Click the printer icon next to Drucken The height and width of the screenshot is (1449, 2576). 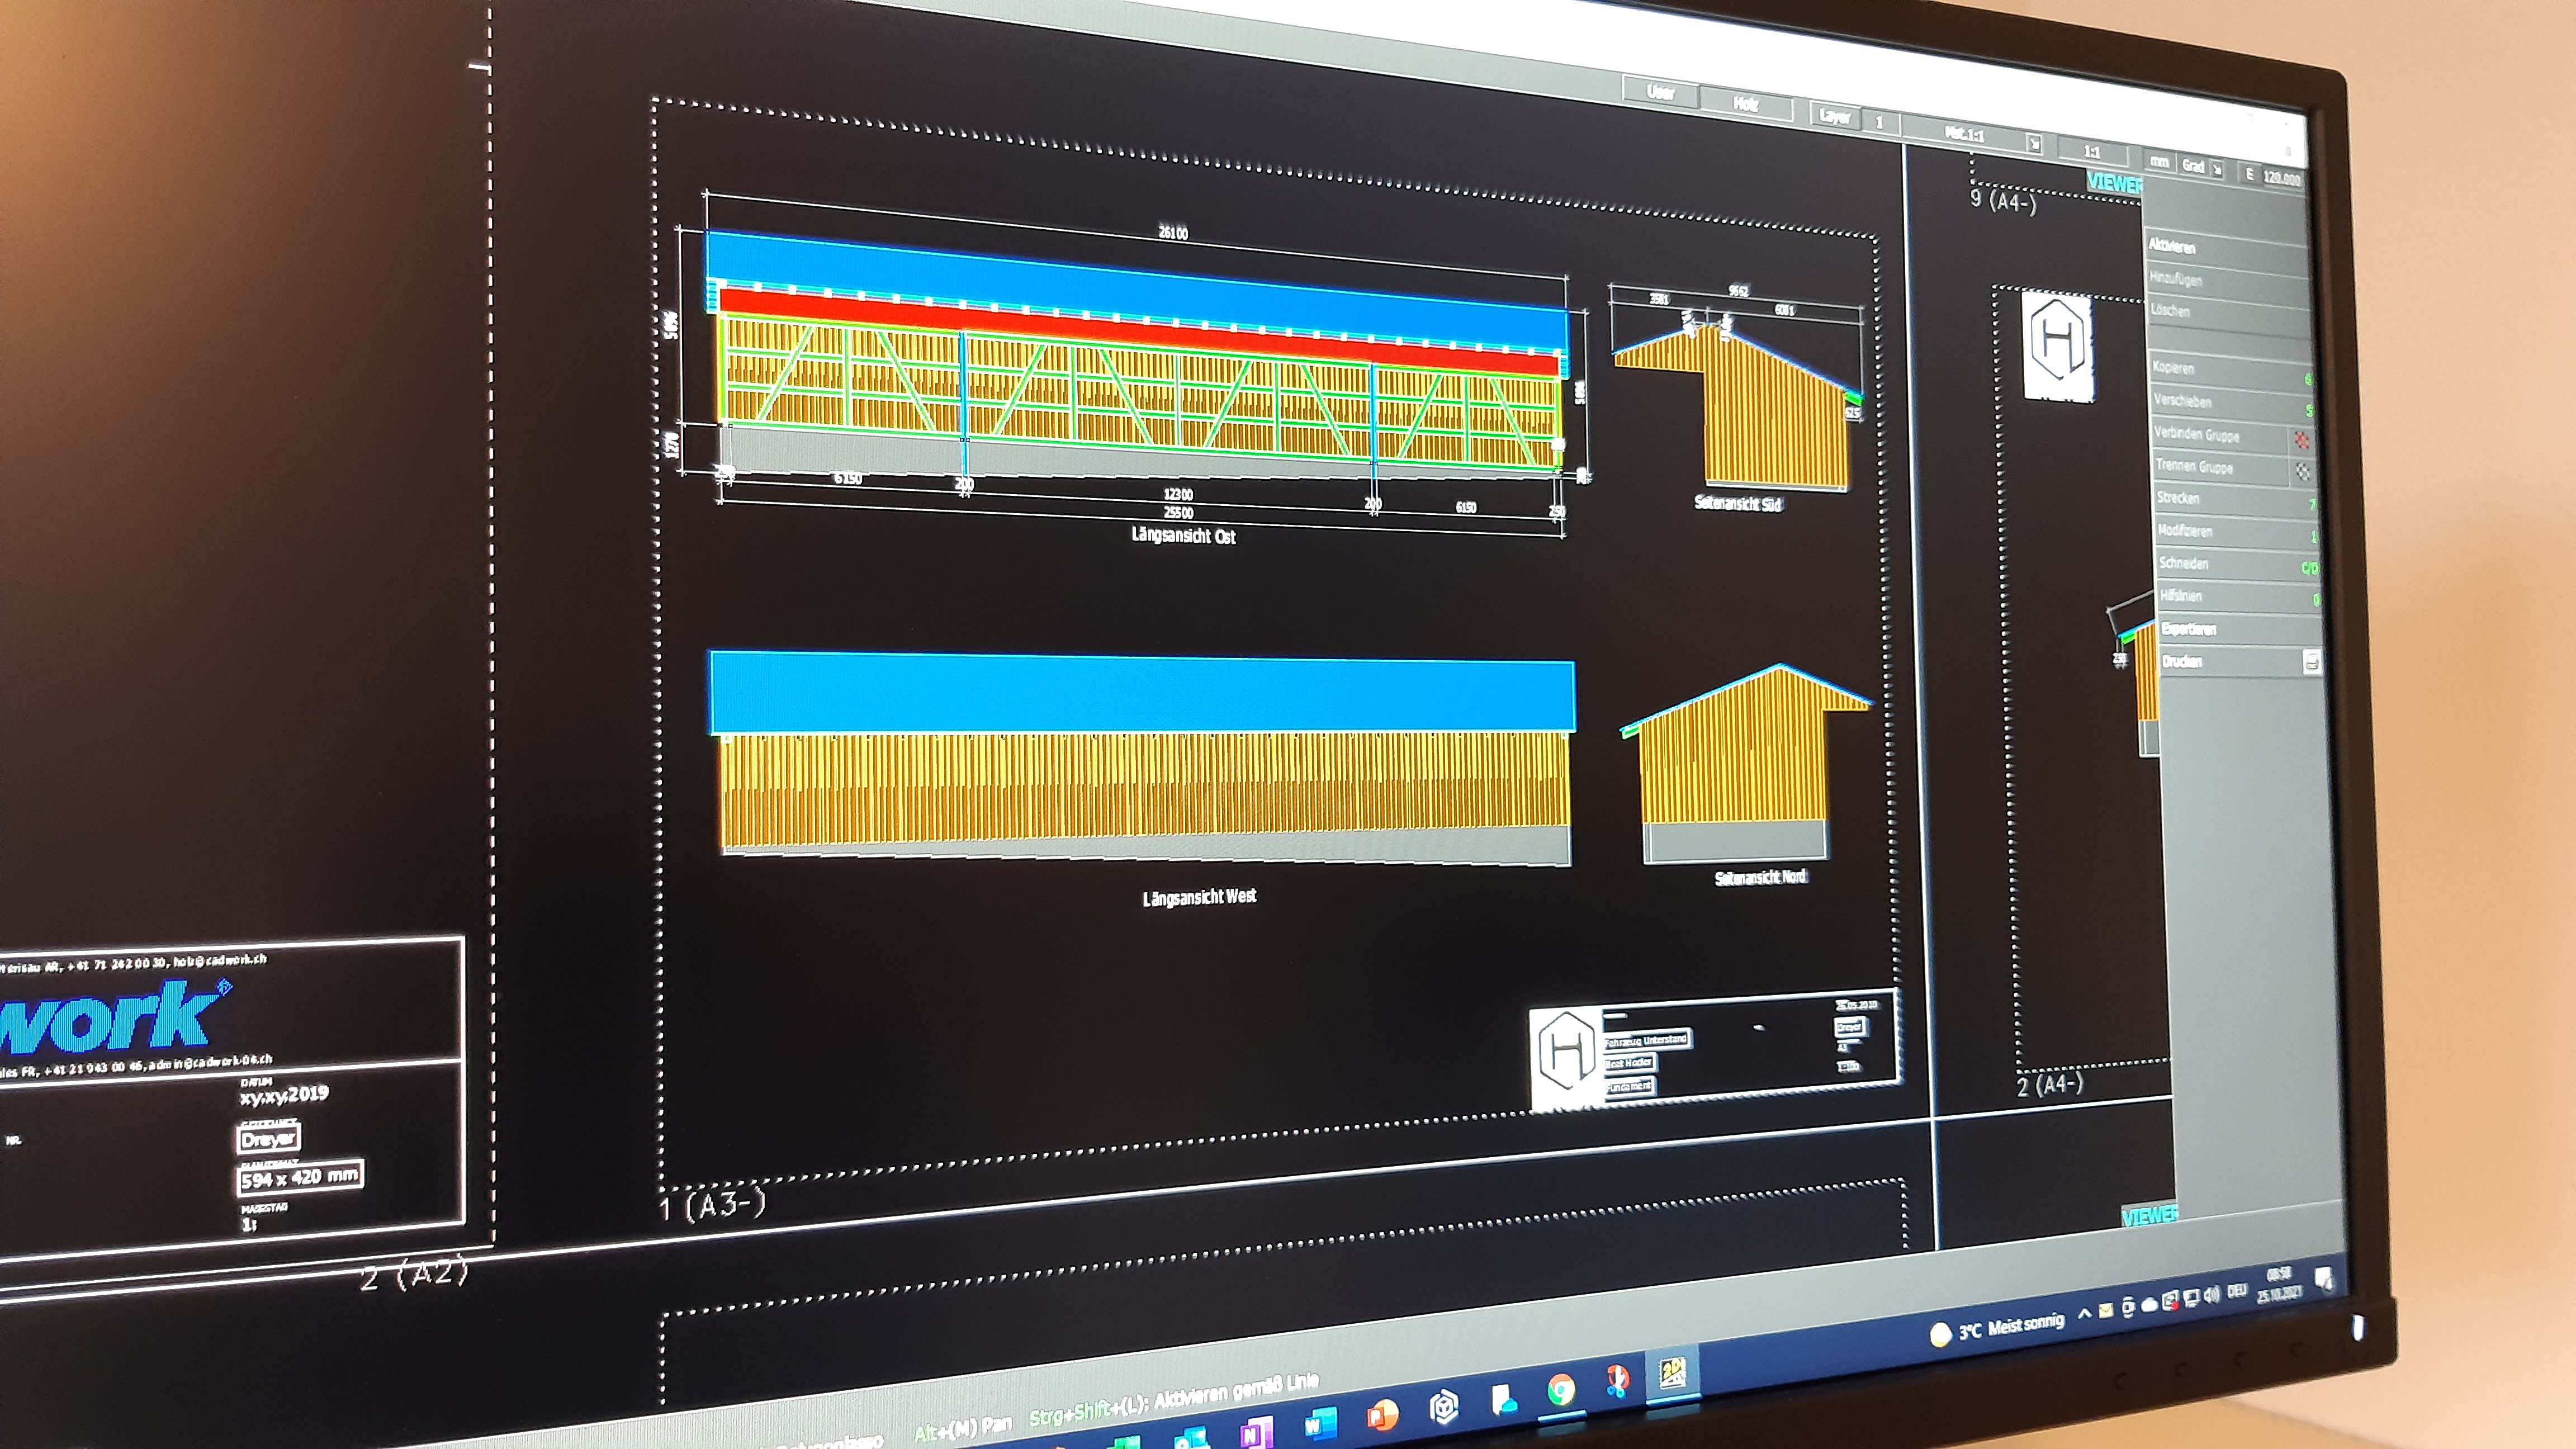[x=2312, y=661]
